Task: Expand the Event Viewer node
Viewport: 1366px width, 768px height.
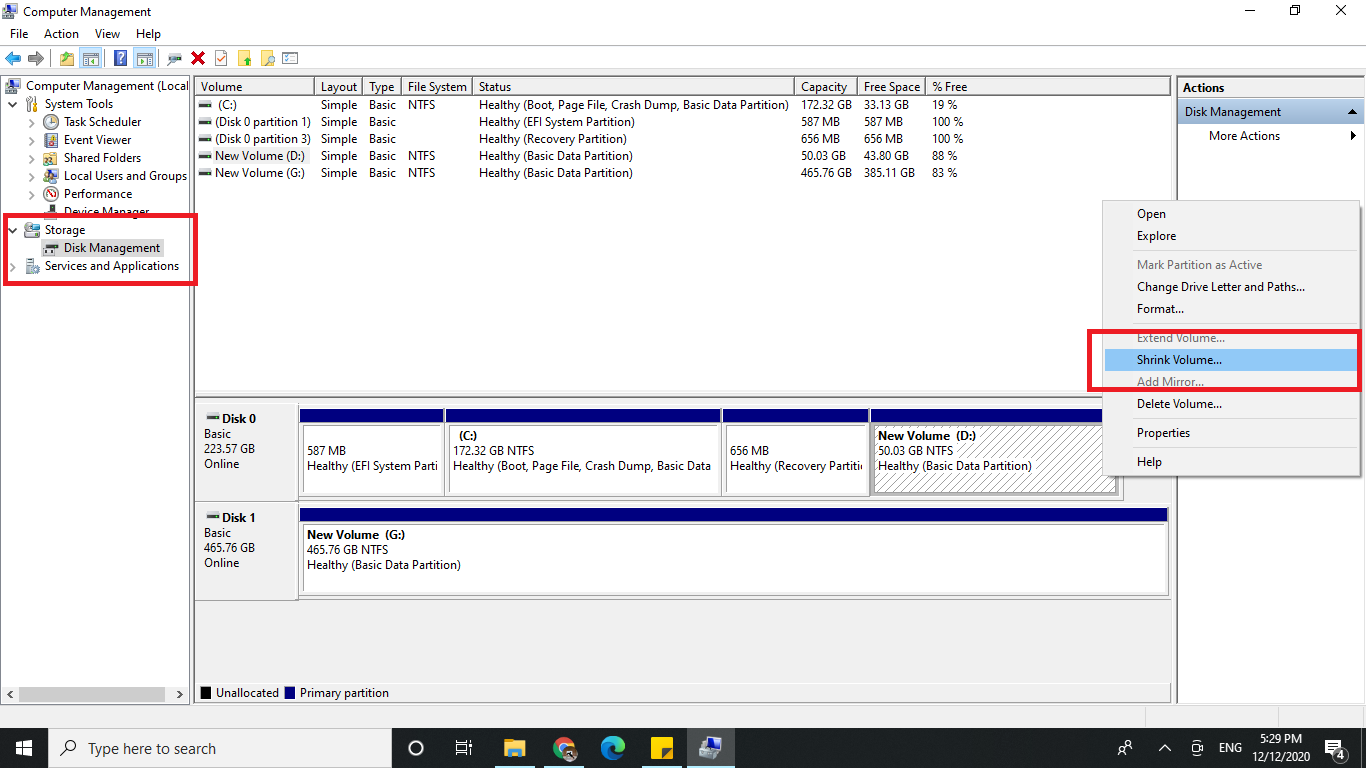Action: click(31, 140)
